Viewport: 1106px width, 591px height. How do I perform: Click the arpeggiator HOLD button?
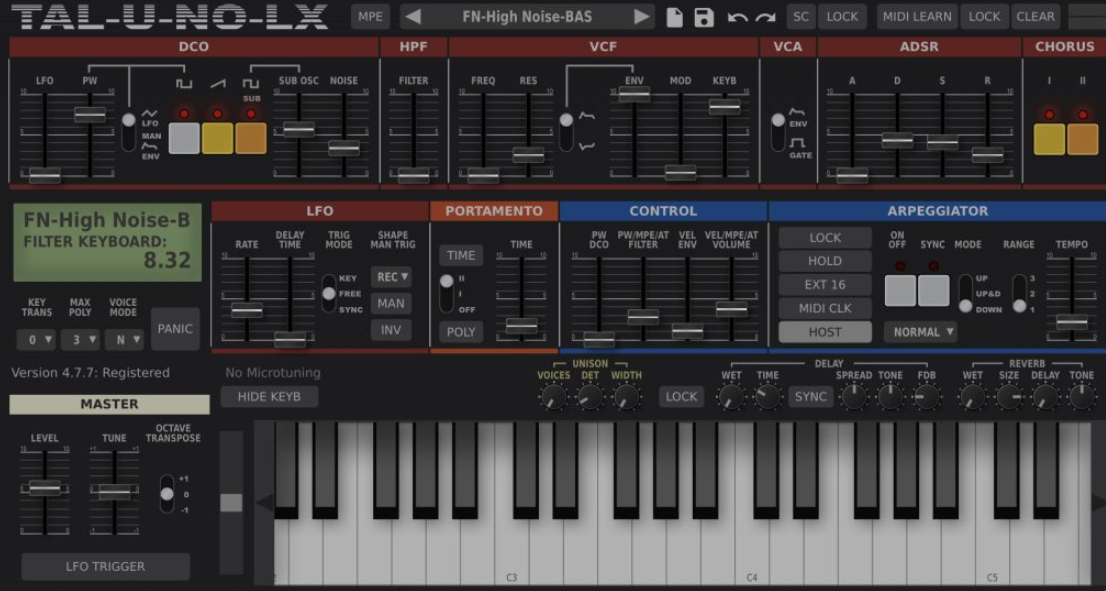click(825, 261)
